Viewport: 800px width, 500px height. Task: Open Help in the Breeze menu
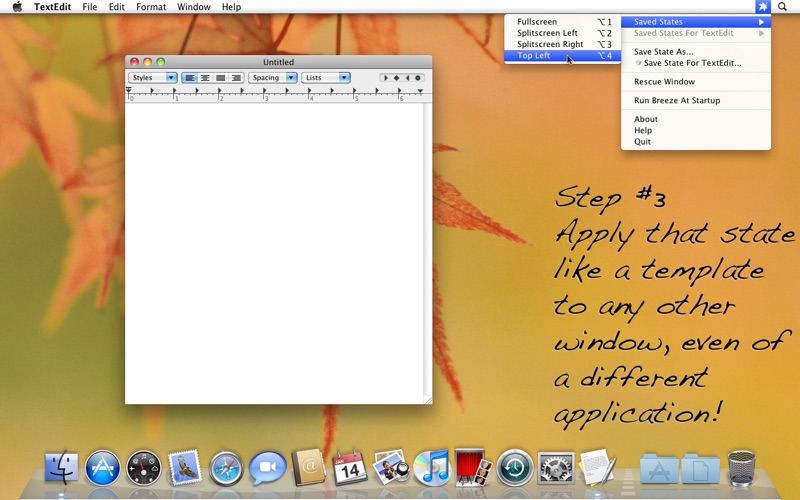tap(696, 131)
